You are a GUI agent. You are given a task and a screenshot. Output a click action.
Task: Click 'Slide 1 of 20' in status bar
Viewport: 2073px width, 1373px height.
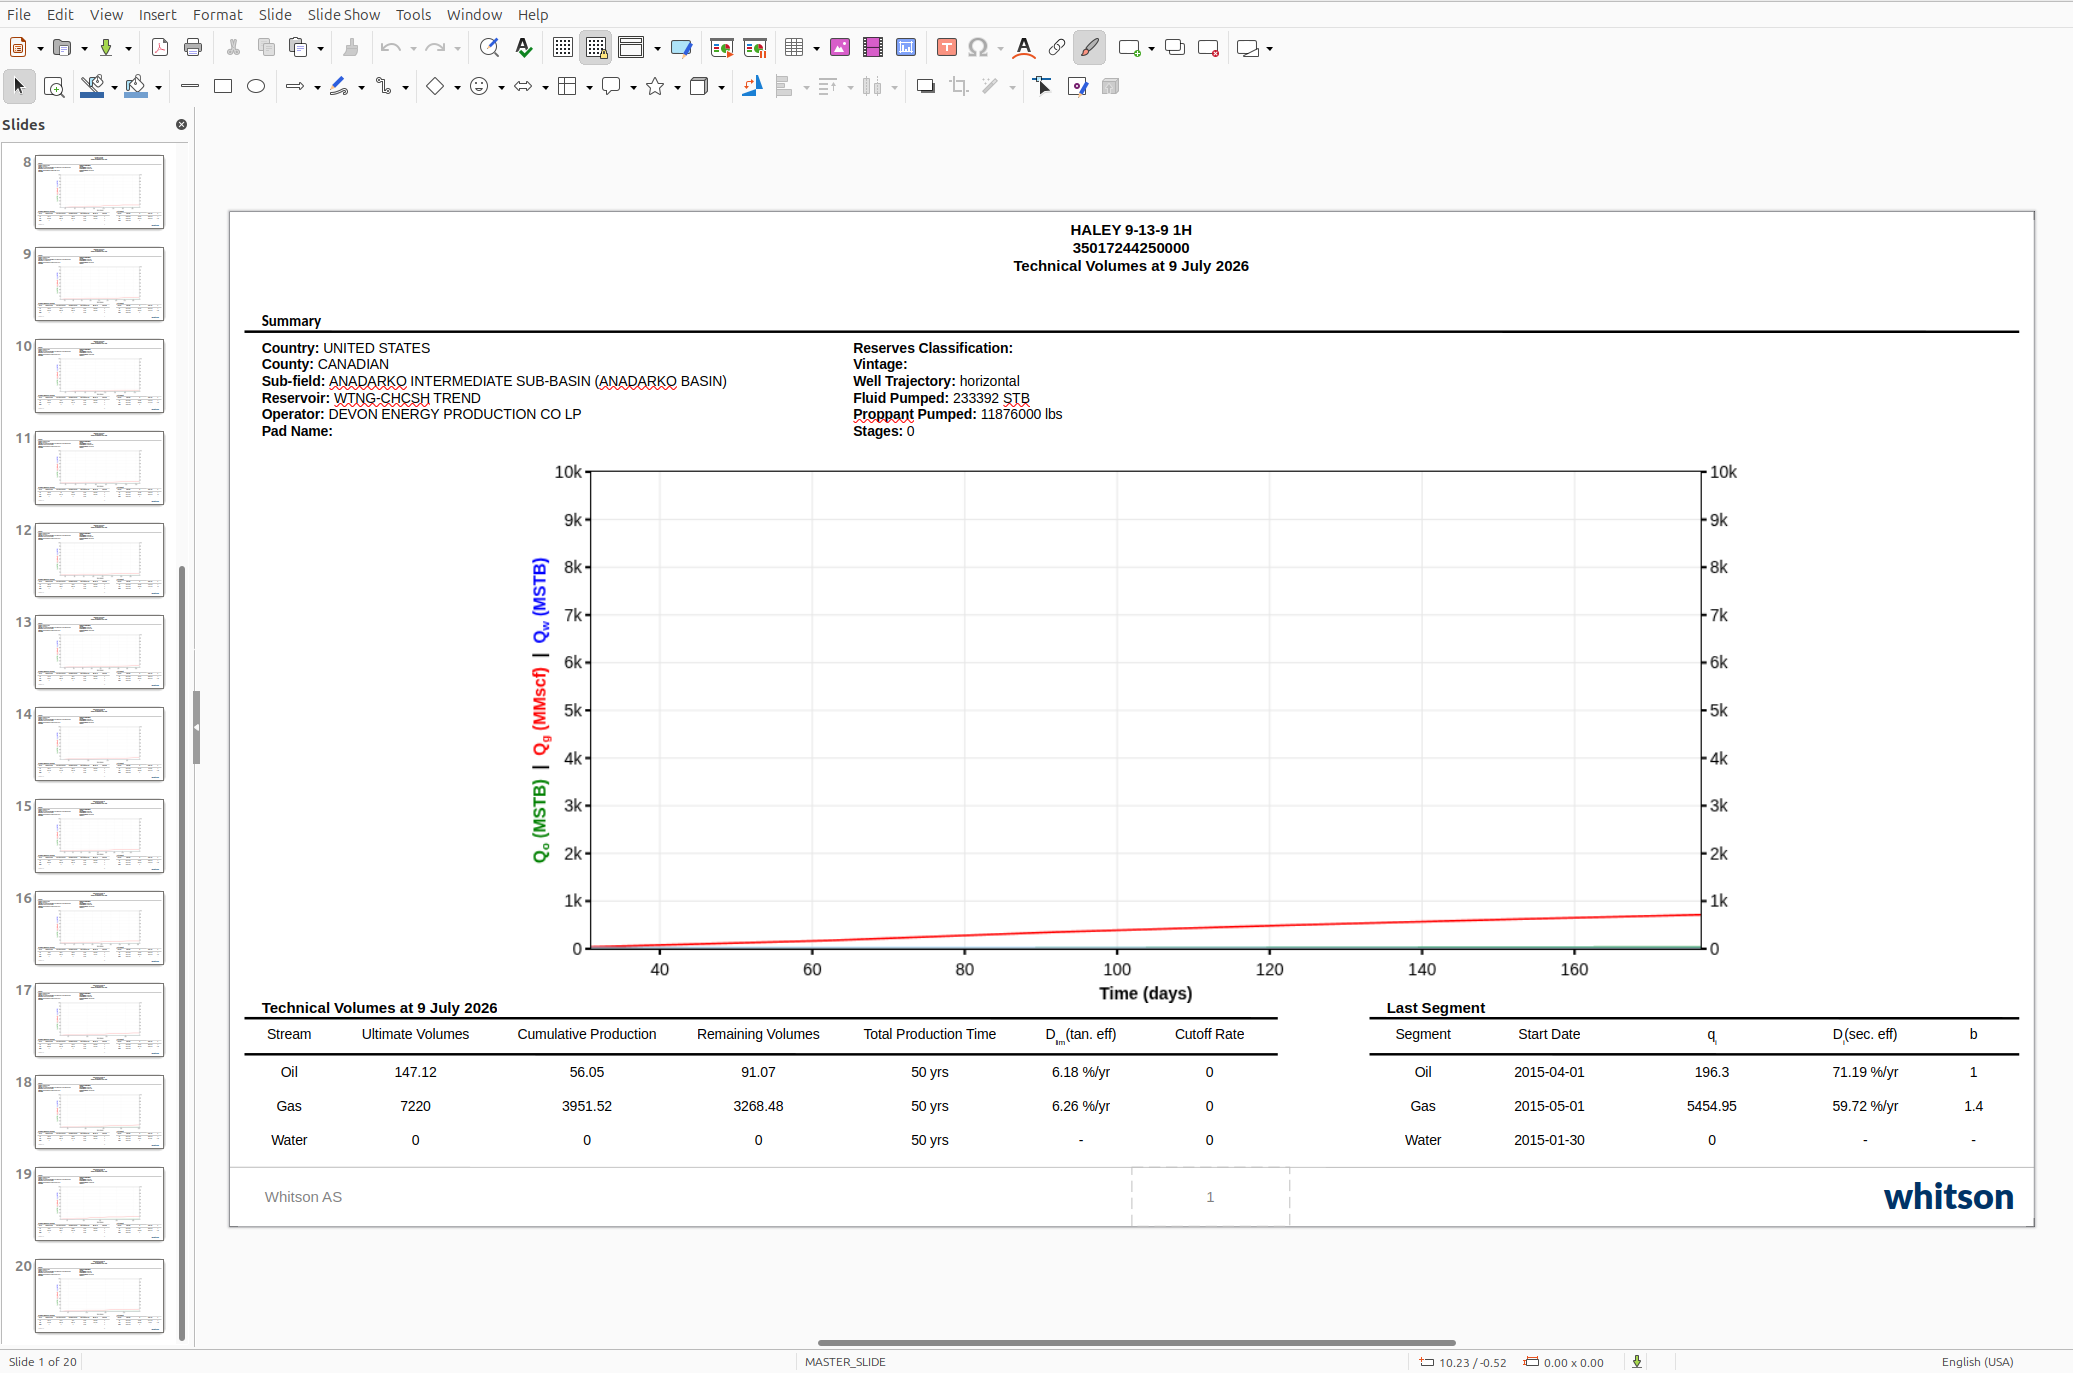43,1362
